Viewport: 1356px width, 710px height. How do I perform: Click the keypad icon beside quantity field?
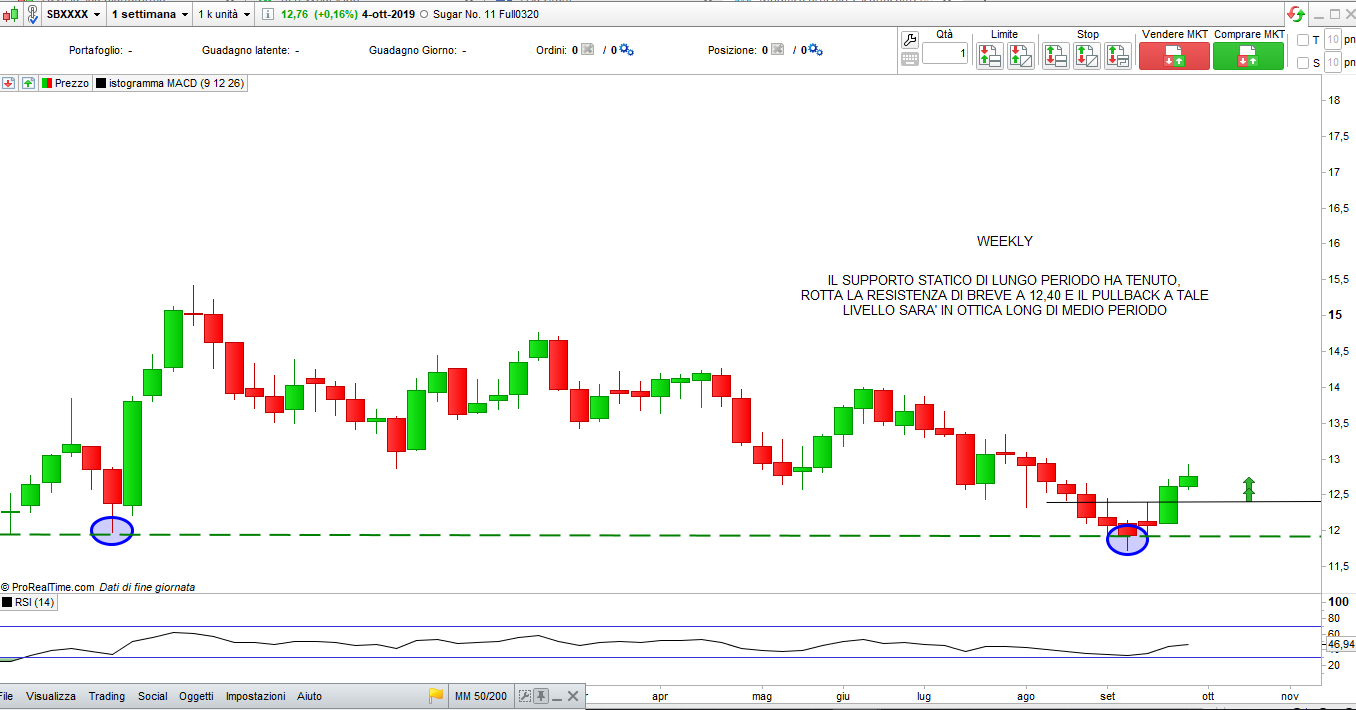910,59
